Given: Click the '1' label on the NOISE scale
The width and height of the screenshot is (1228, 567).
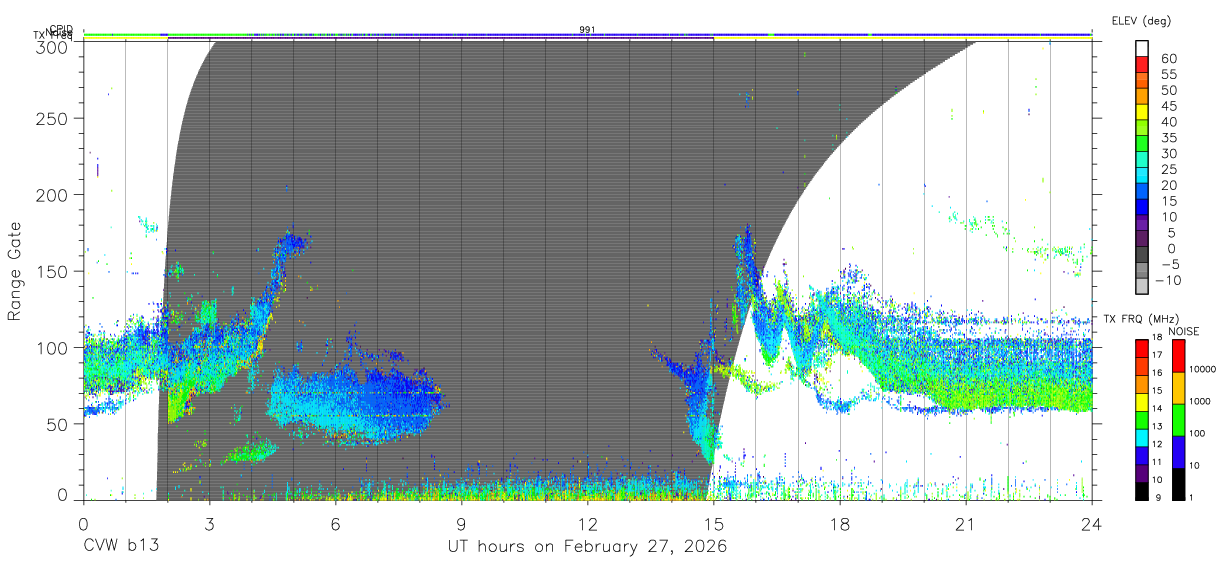Looking at the screenshot, I should pyautogui.click(x=1189, y=497).
